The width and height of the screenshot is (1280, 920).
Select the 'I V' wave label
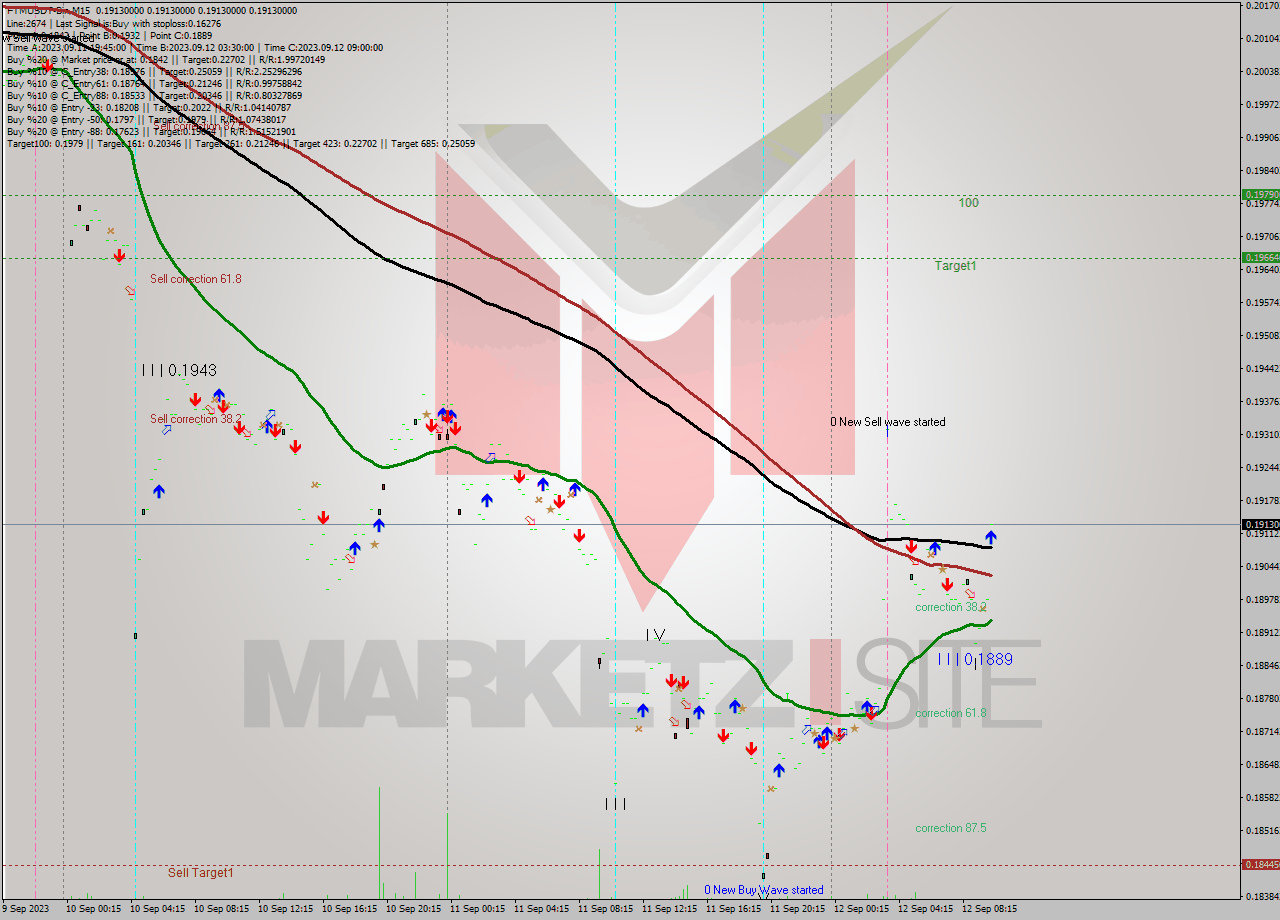[x=655, y=634]
